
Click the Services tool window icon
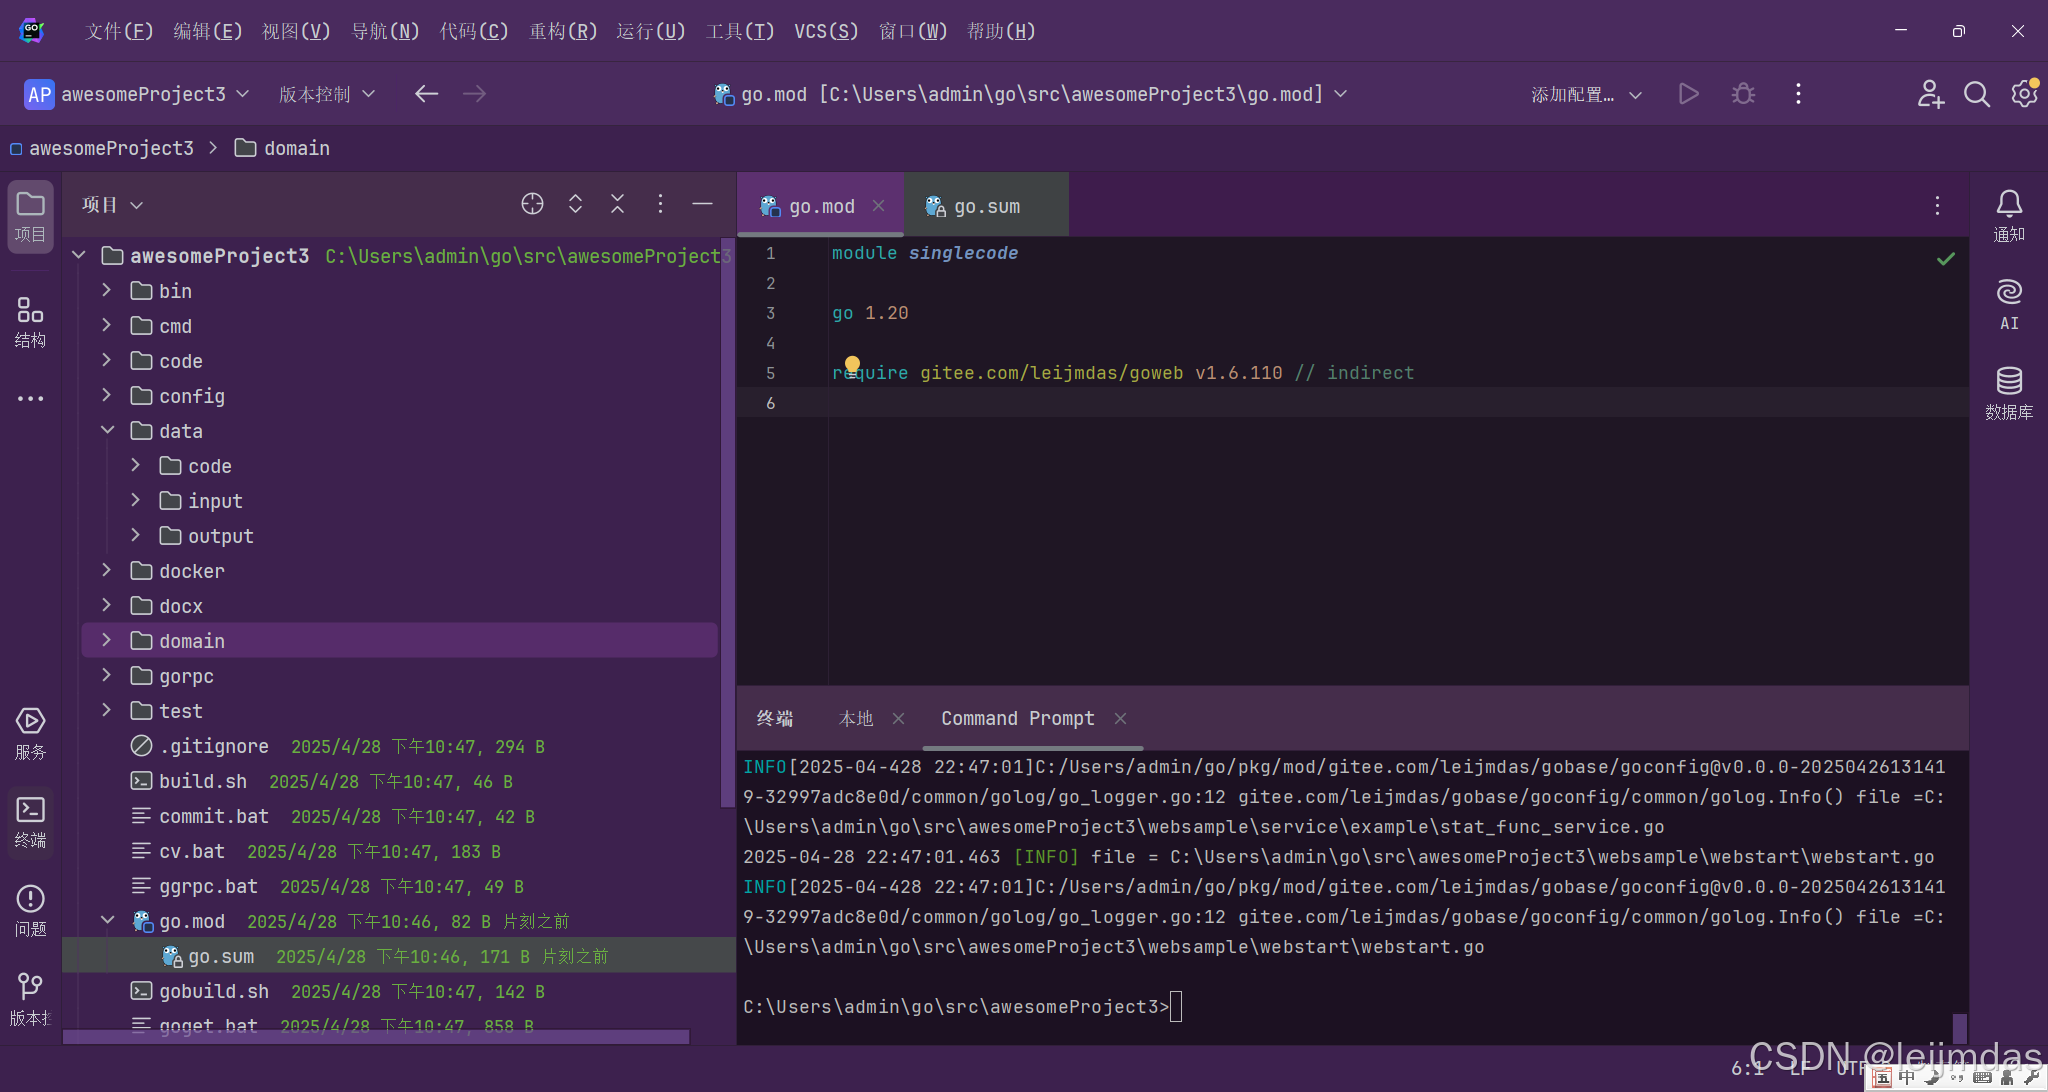pyautogui.click(x=30, y=733)
